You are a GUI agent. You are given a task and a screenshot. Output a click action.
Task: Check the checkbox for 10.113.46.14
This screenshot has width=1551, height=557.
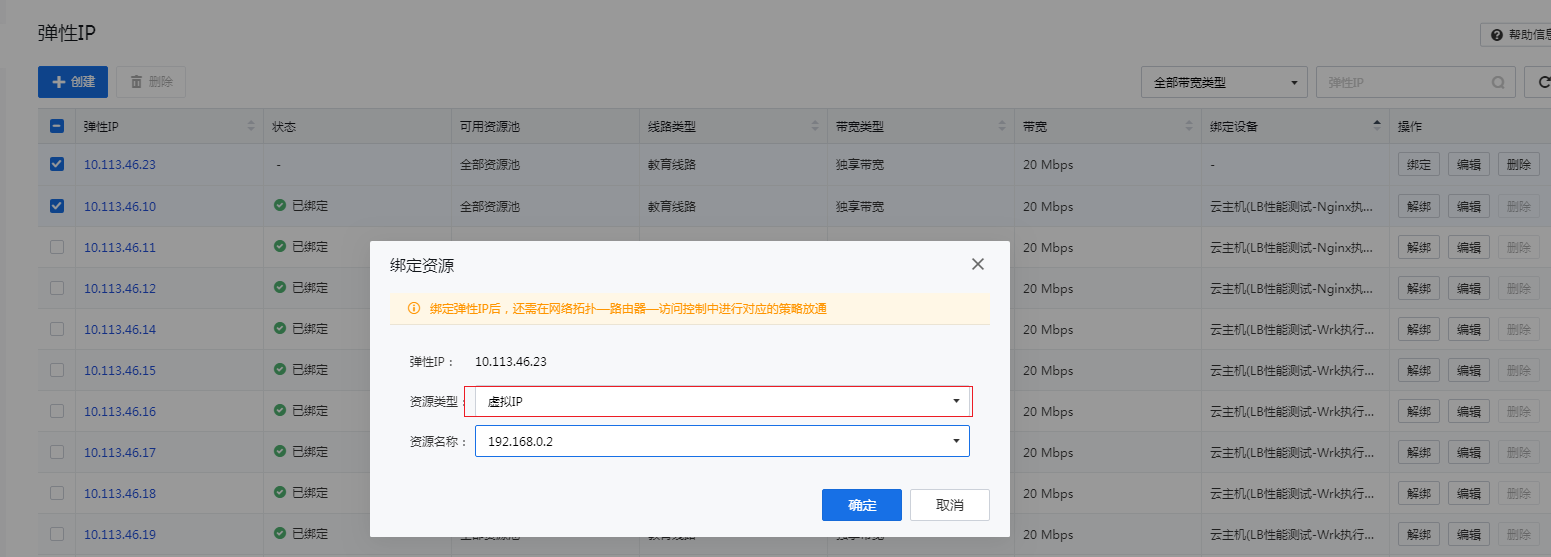[57, 328]
